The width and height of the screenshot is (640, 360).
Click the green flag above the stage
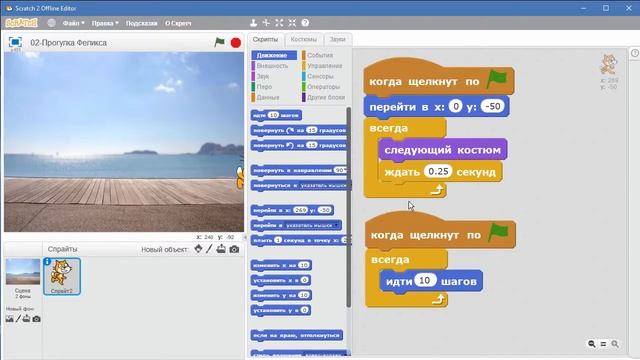220,42
